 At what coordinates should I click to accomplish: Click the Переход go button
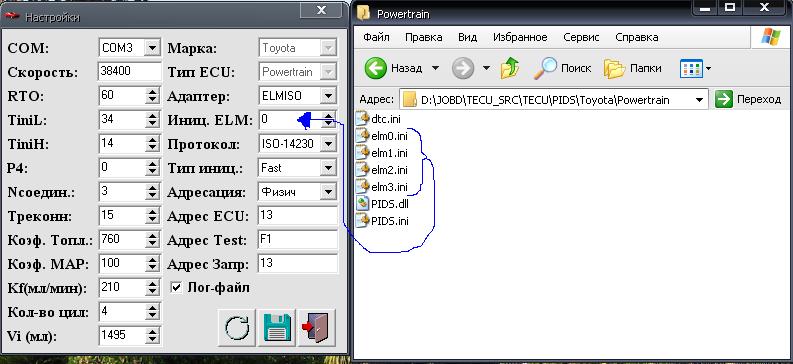pyautogui.click(x=748, y=100)
